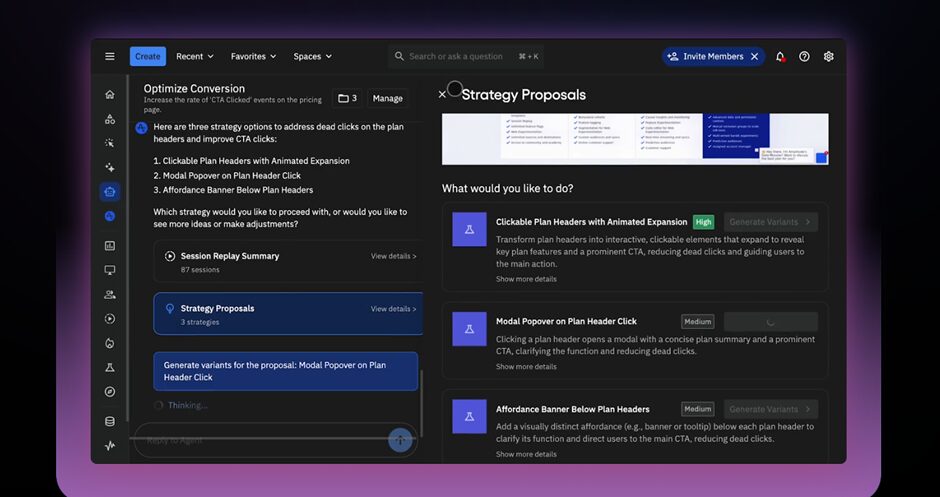
Task: Expand the Spaces dropdown
Action: tap(312, 57)
